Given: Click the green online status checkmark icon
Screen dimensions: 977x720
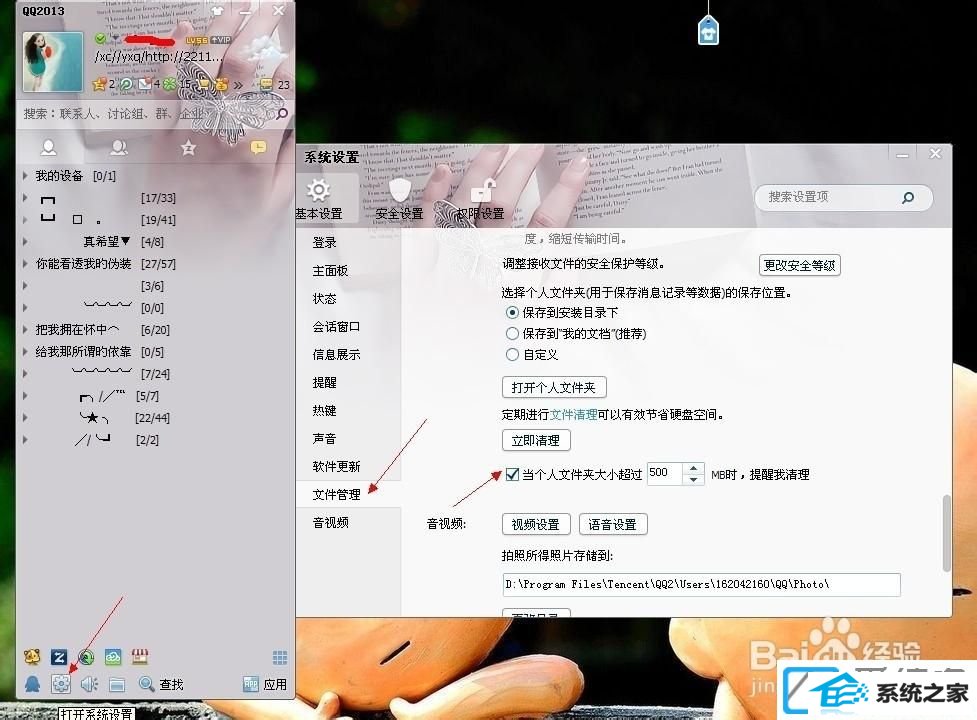Looking at the screenshot, I should 100,39.
